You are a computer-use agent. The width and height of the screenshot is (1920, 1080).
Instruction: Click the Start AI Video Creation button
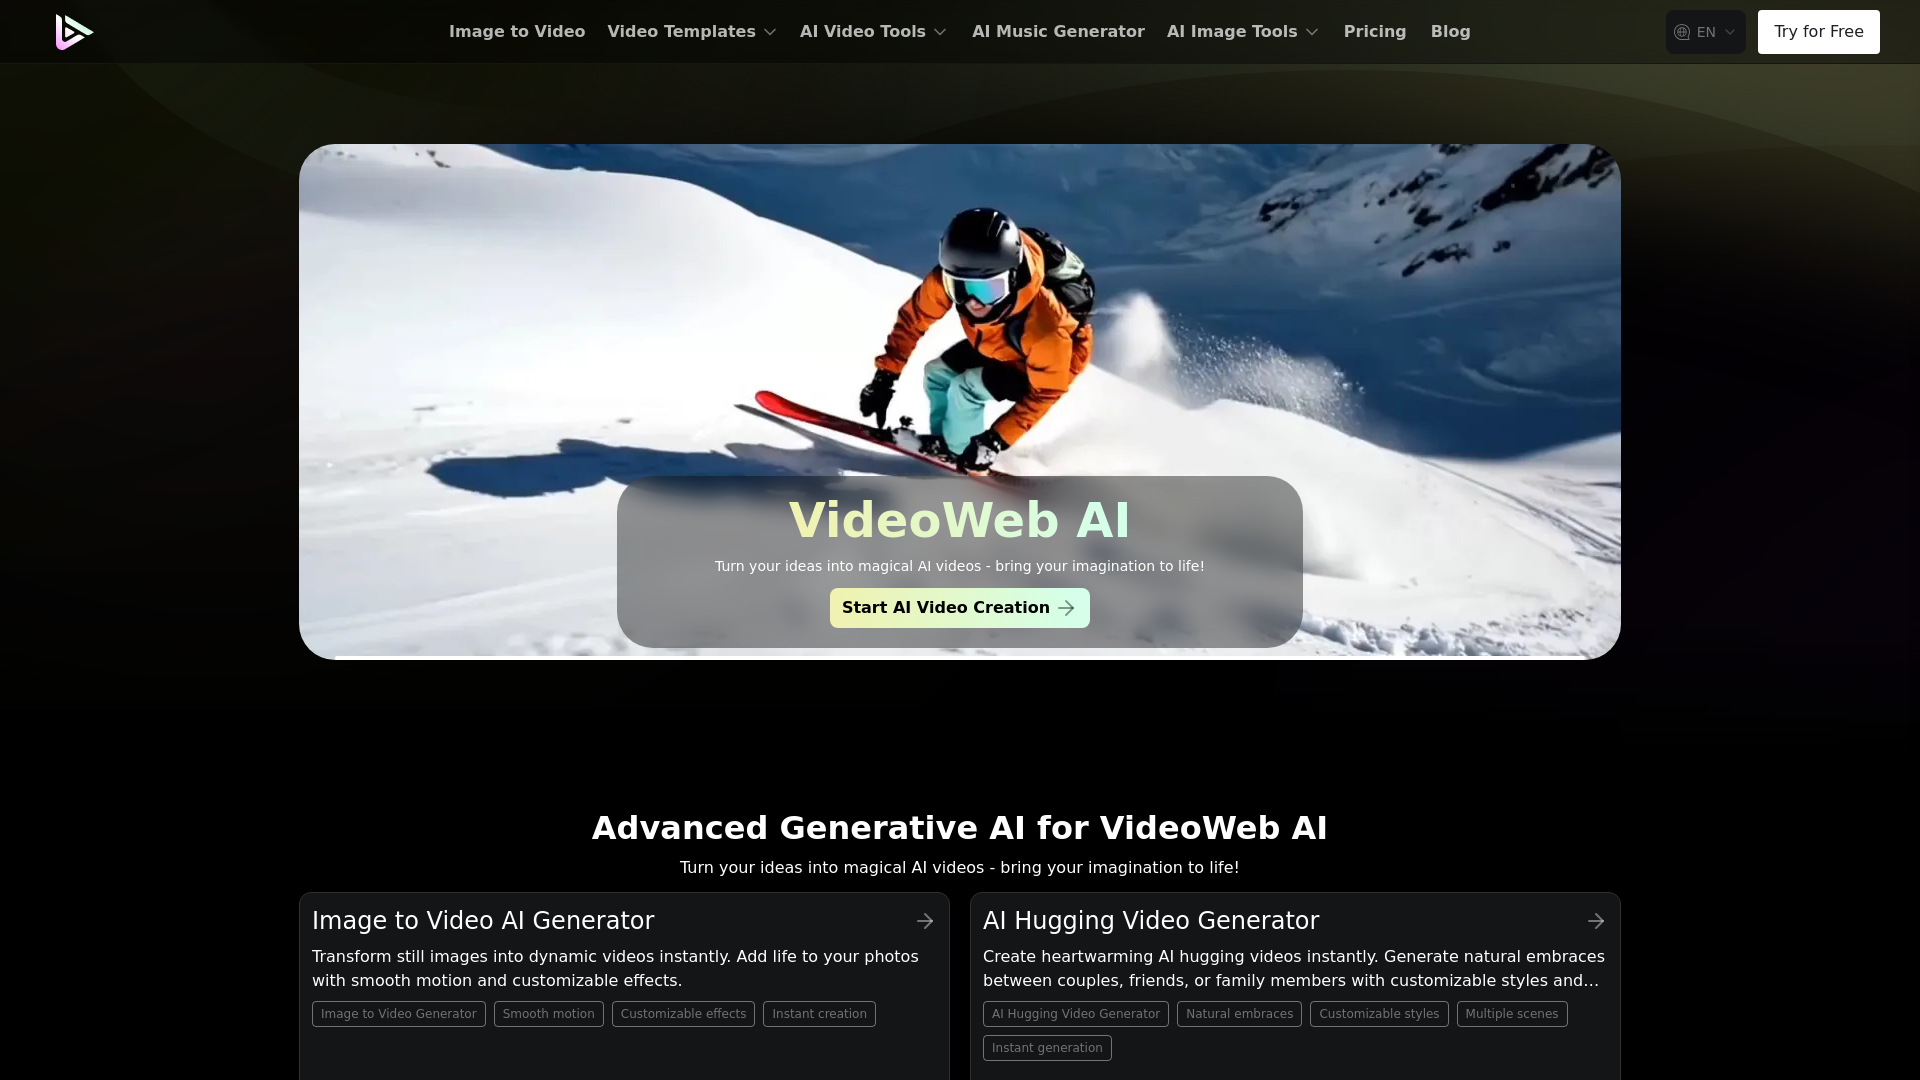[x=960, y=607]
